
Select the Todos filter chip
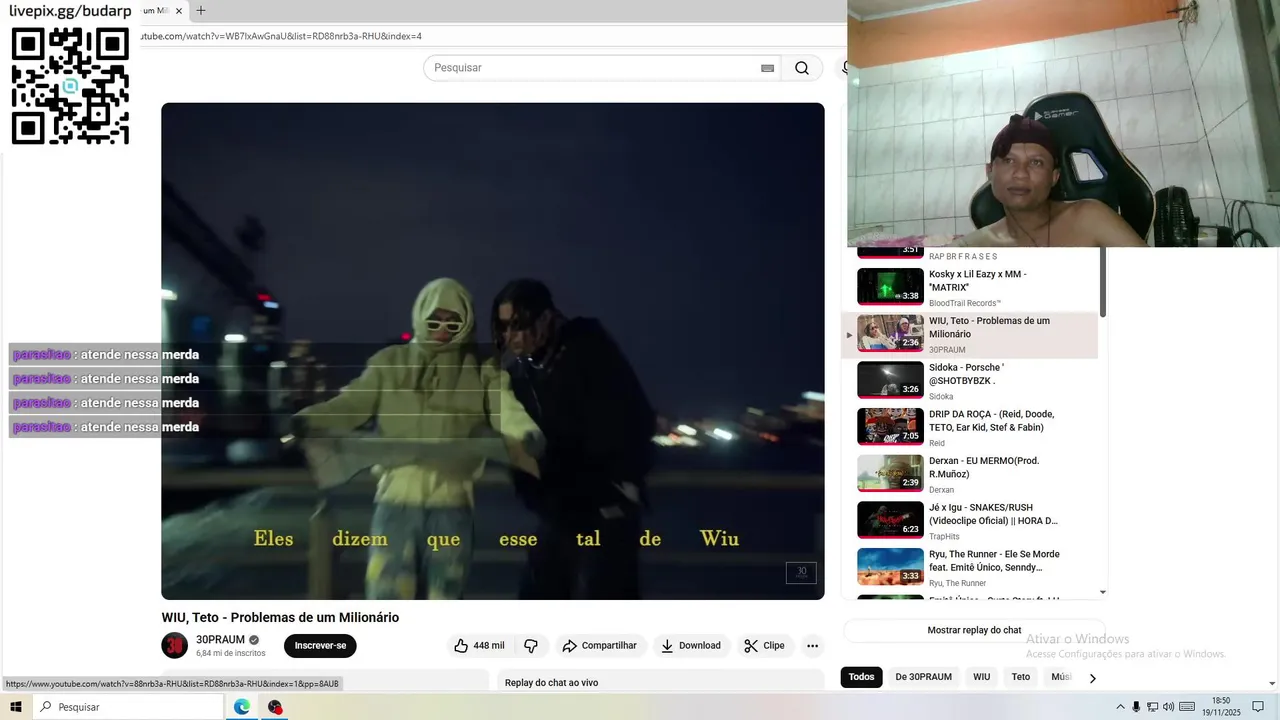click(x=861, y=677)
